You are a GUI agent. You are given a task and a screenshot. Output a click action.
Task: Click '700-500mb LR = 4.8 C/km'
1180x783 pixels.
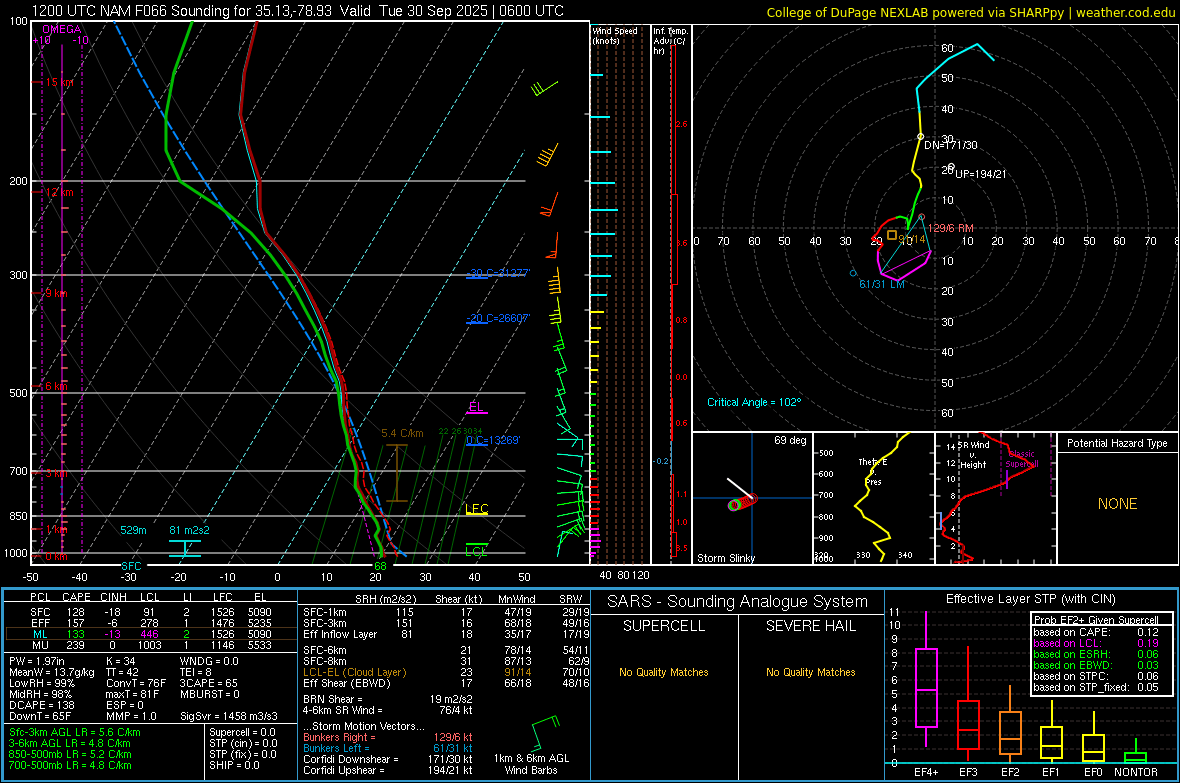pos(70,765)
